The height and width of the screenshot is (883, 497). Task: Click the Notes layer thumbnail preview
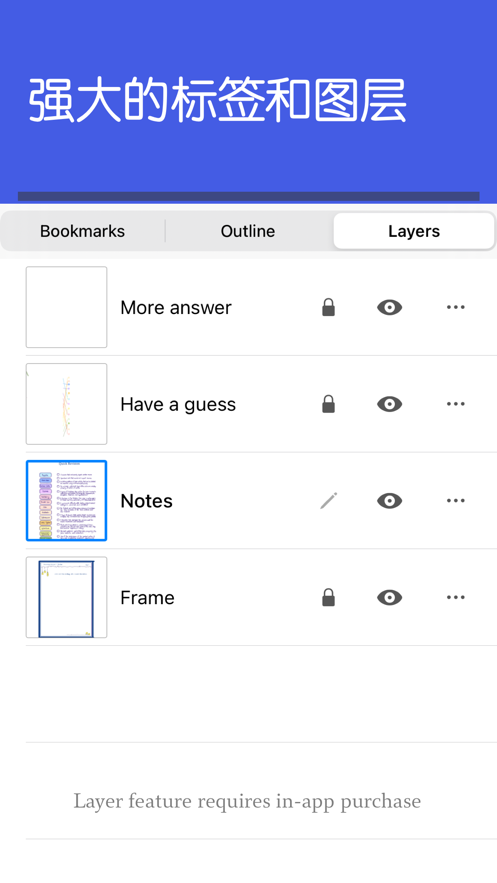point(66,501)
